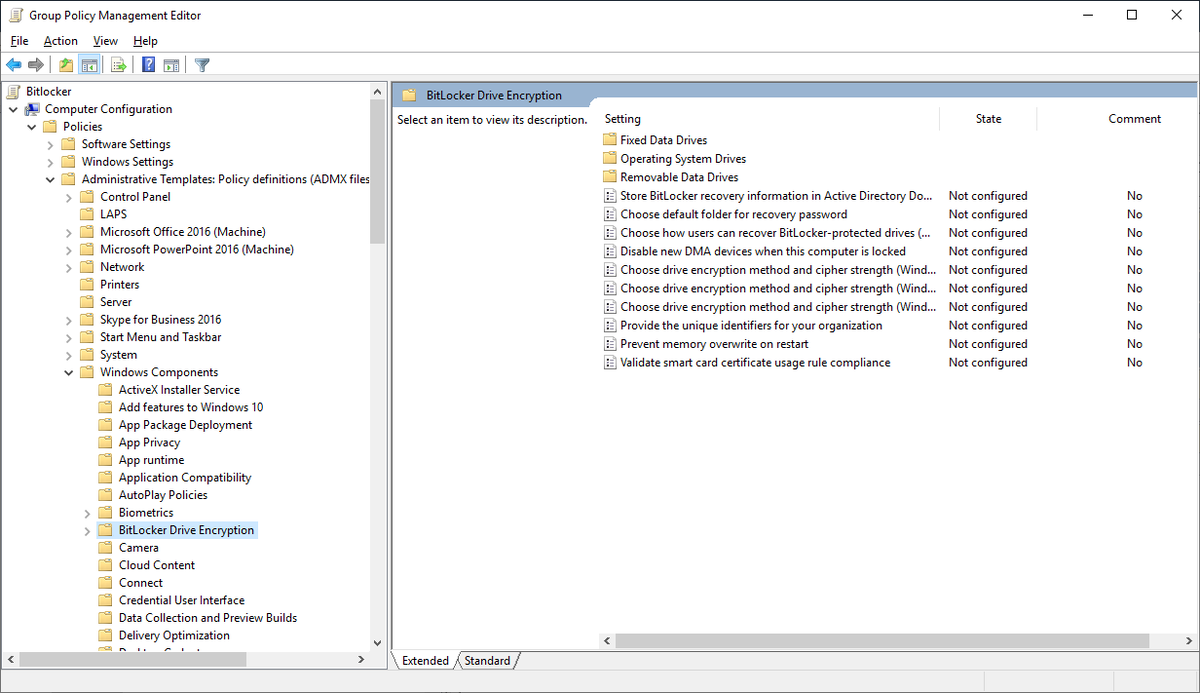The height and width of the screenshot is (693, 1200).
Task: Collapse the Administrative Templates node
Action: pyautogui.click(x=51, y=179)
